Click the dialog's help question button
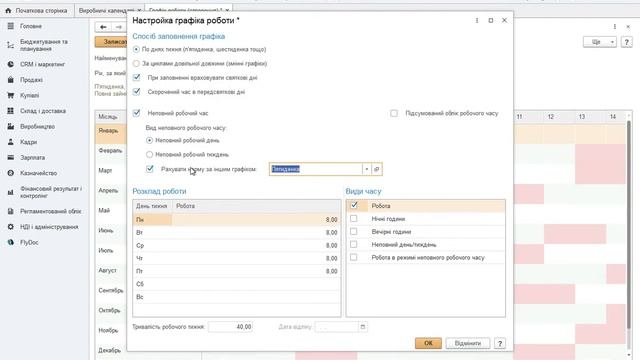 click(500, 343)
